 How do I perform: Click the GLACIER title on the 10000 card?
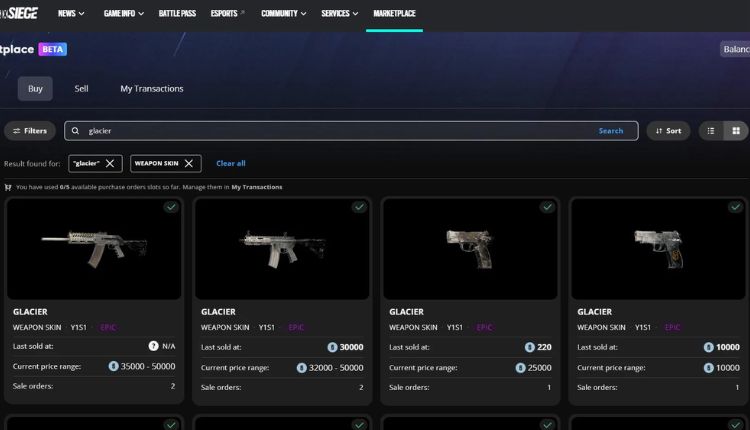tap(594, 312)
